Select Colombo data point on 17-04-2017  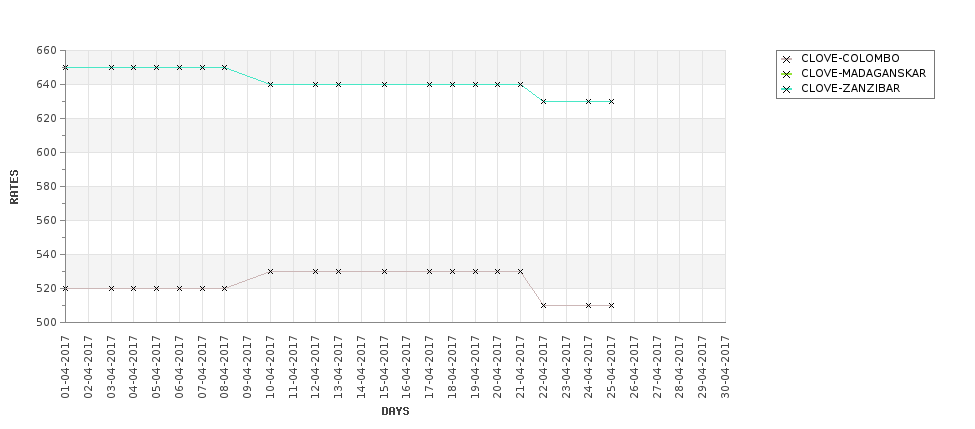coord(430,272)
